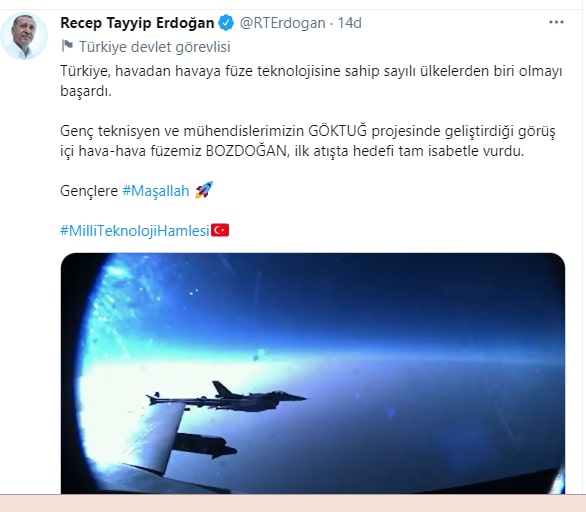
Task: Follow the #MilliTeknolojiHamlesi hashtag
Action: pyautogui.click(x=135, y=231)
